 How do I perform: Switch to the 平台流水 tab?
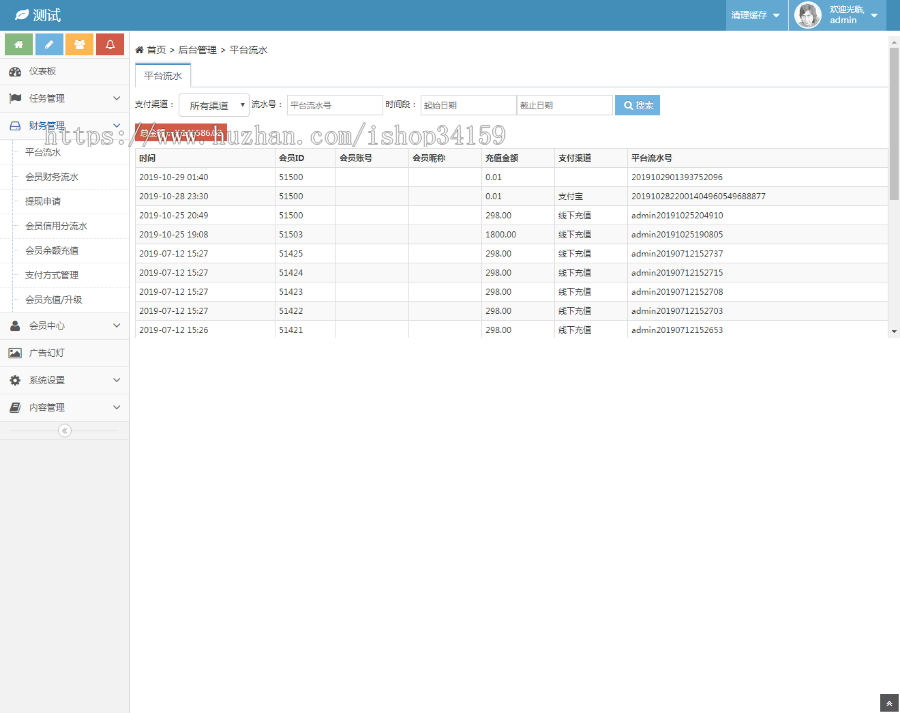point(162,75)
